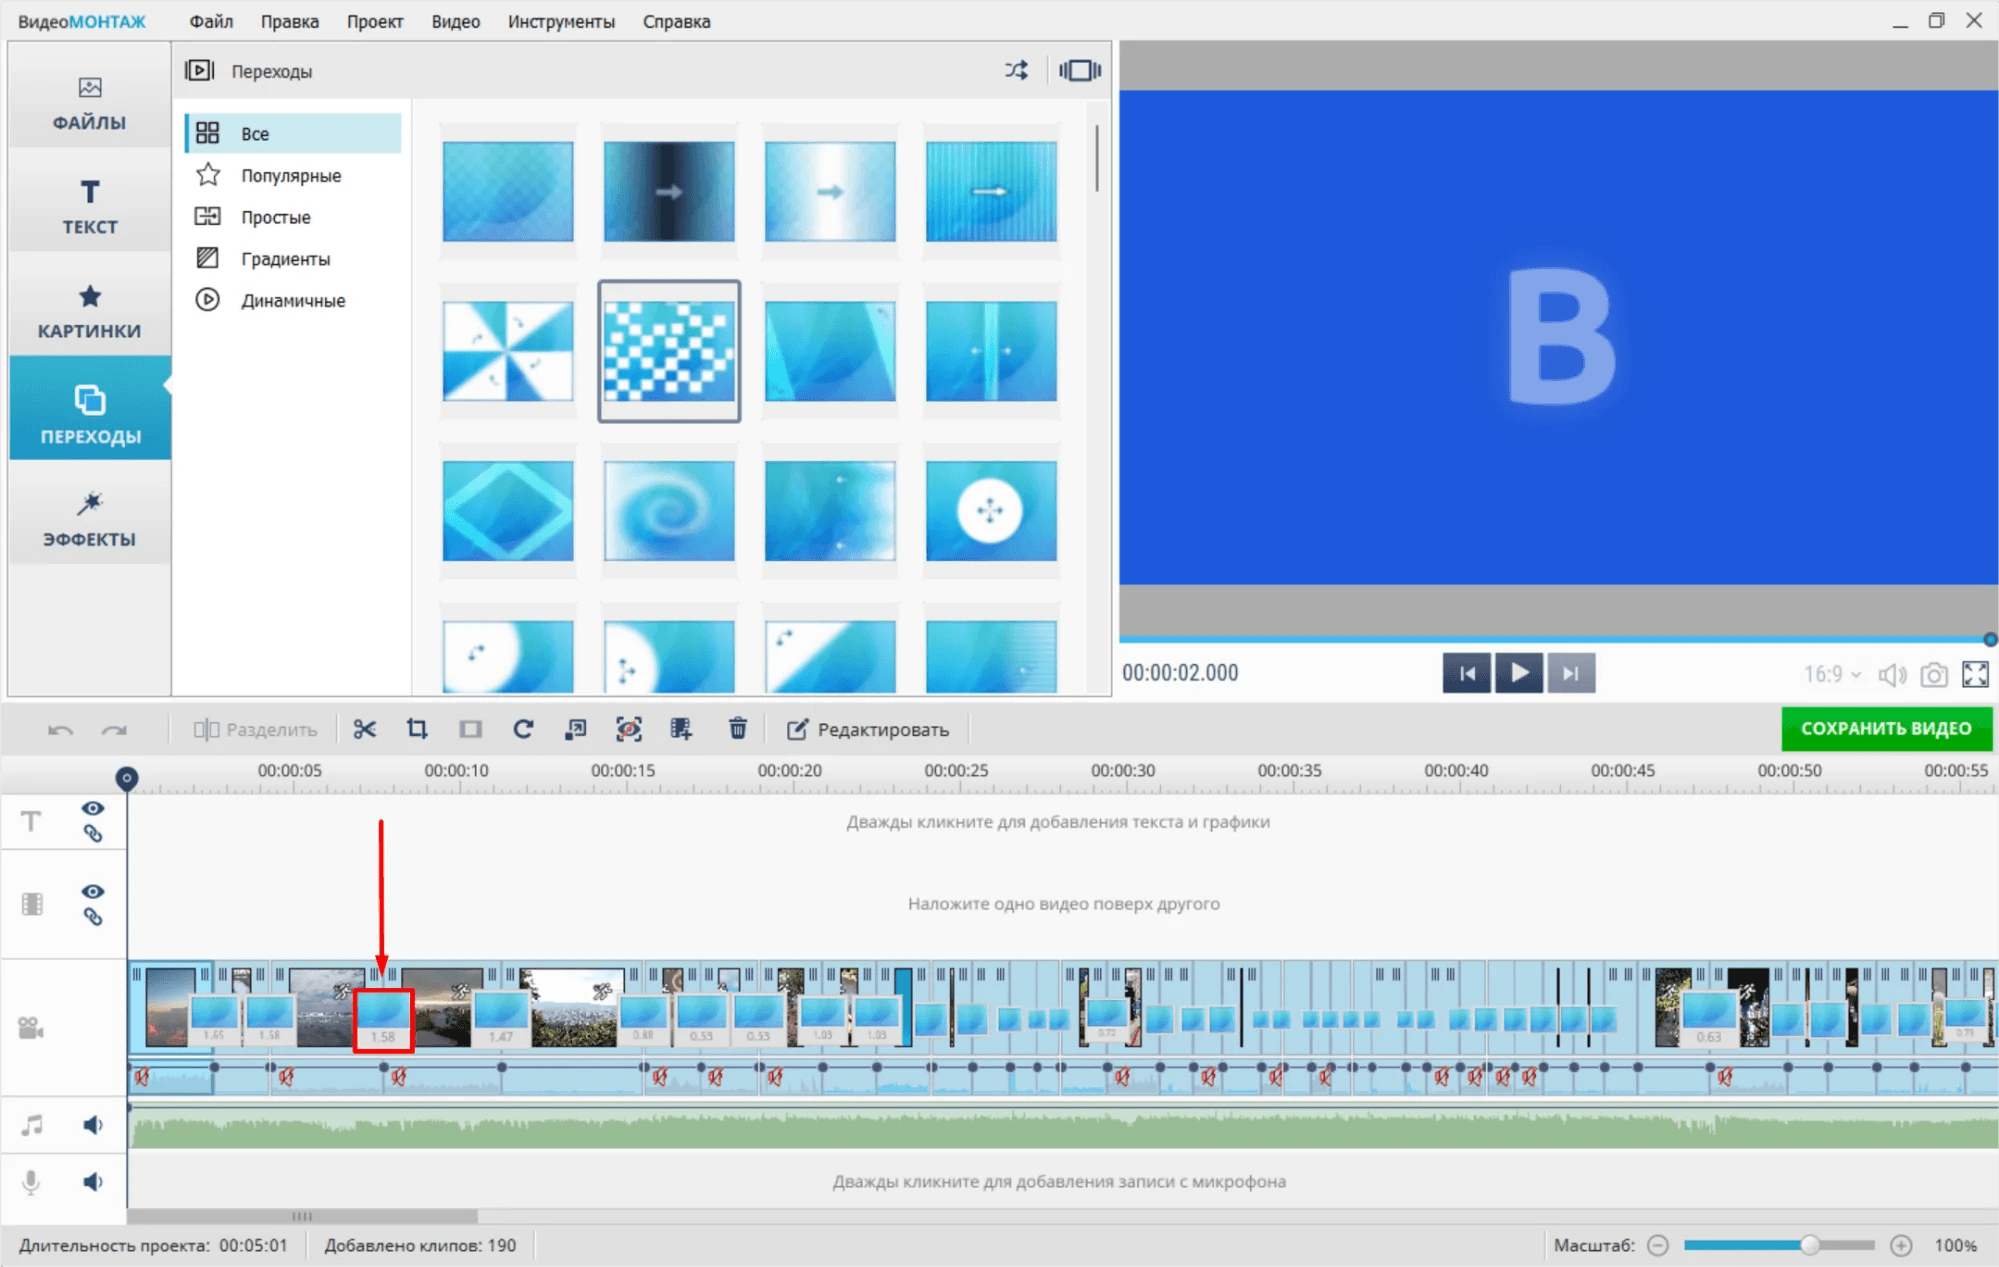Open fullscreen preview mode
The image size is (1999, 1267).
pyautogui.click(x=1975, y=675)
